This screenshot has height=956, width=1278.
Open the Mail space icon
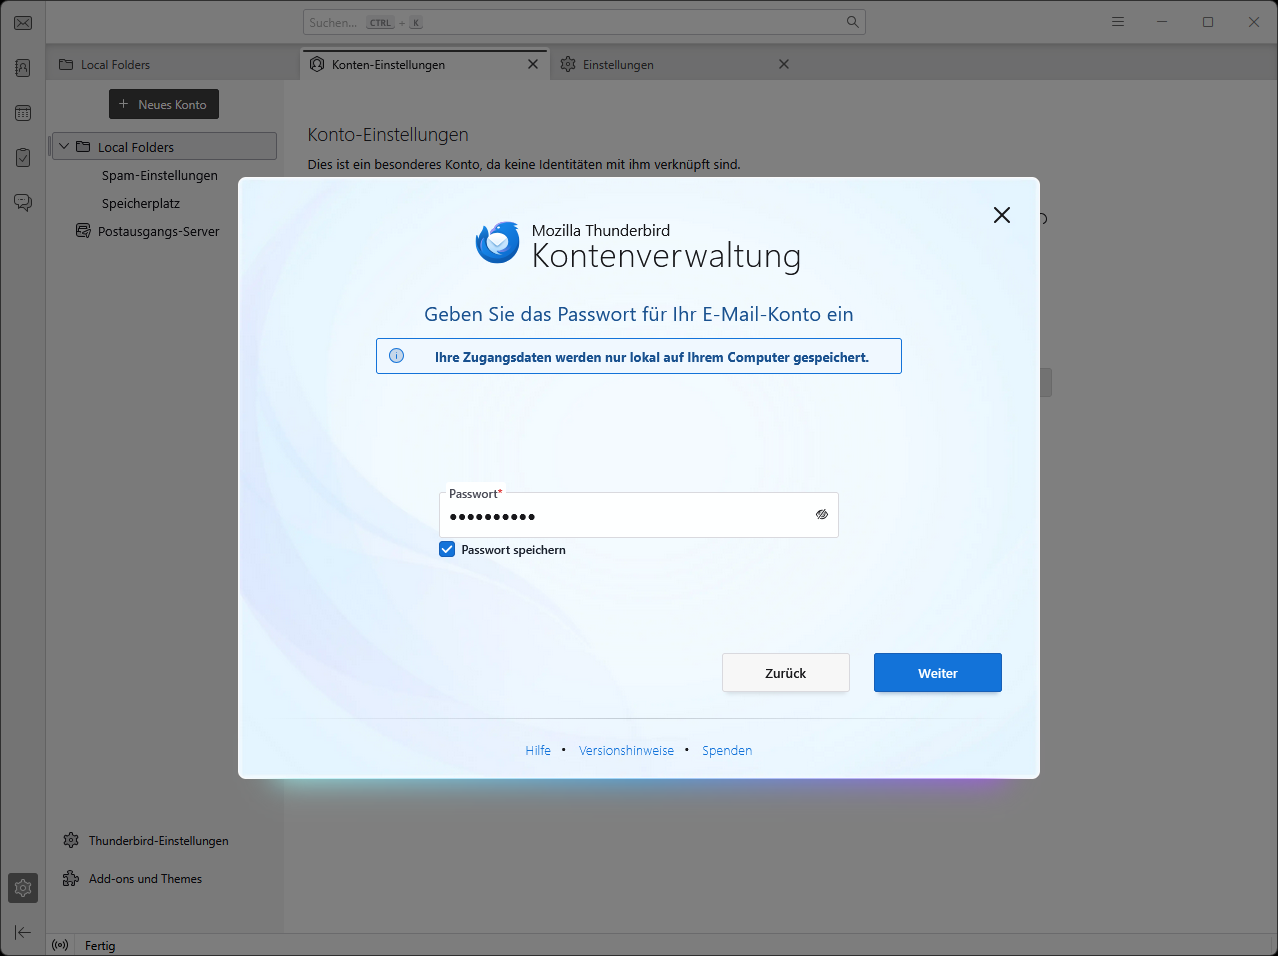click(x=23, y=23)
